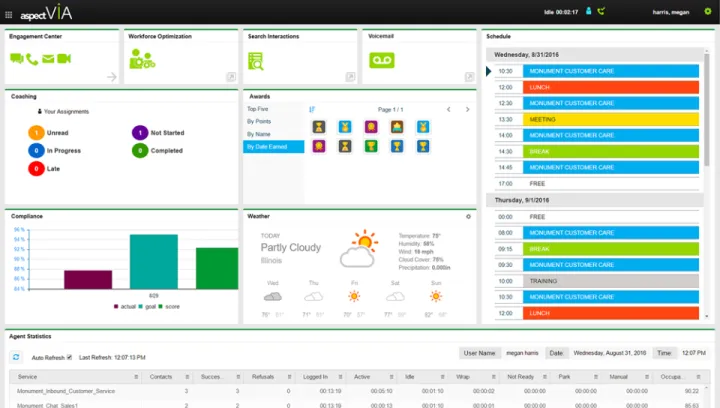This screenshot has height=408, width=720.
Task: Go to the next Awards page arrow
Action: 467,109
